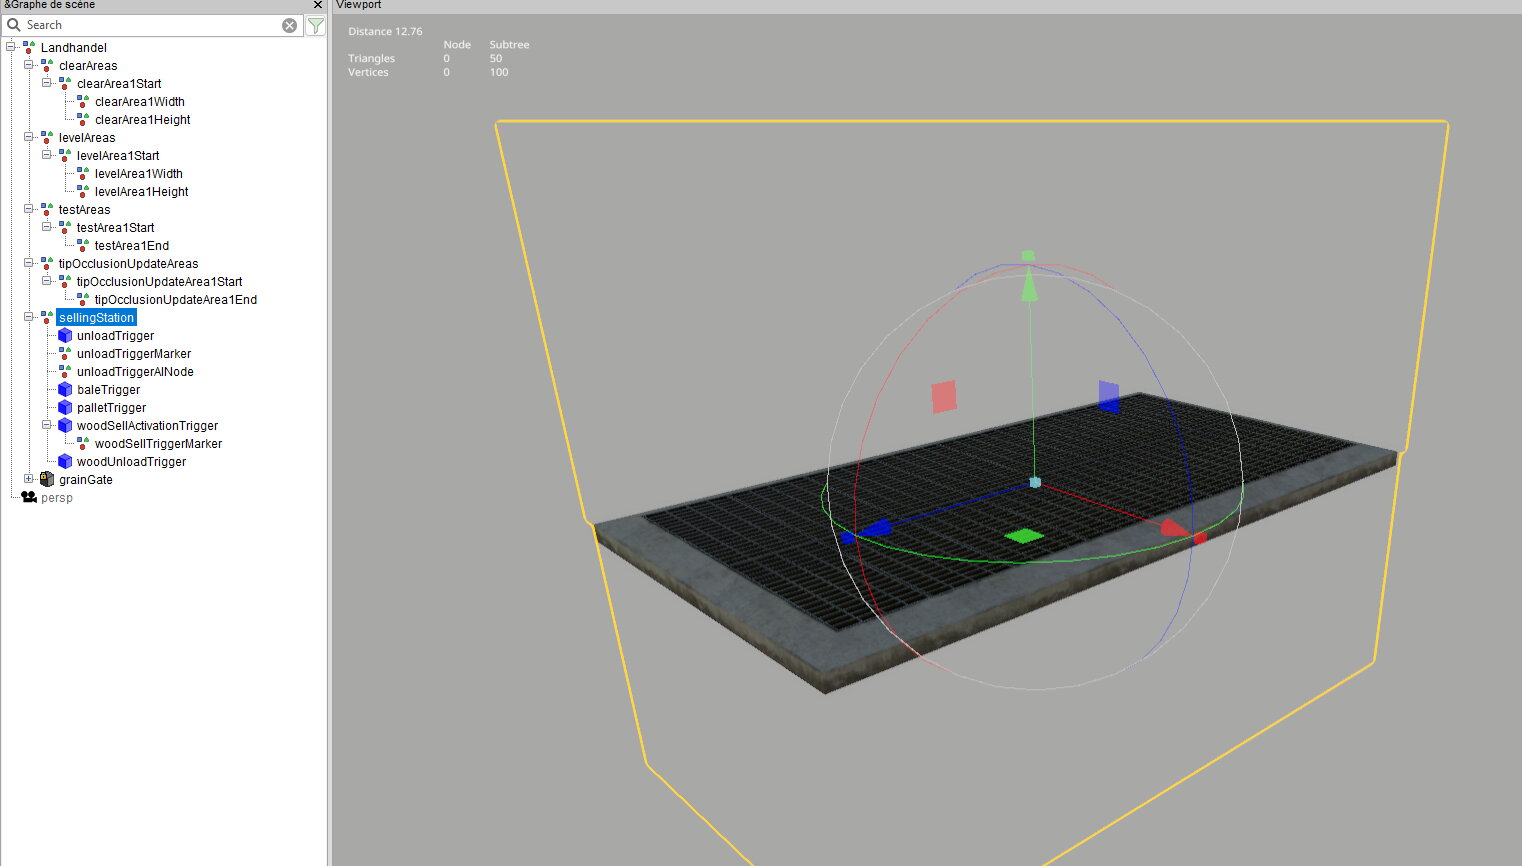Click the green Y-axis arrow of the gizmo
1522x866 pixels.
(1029, 283)
